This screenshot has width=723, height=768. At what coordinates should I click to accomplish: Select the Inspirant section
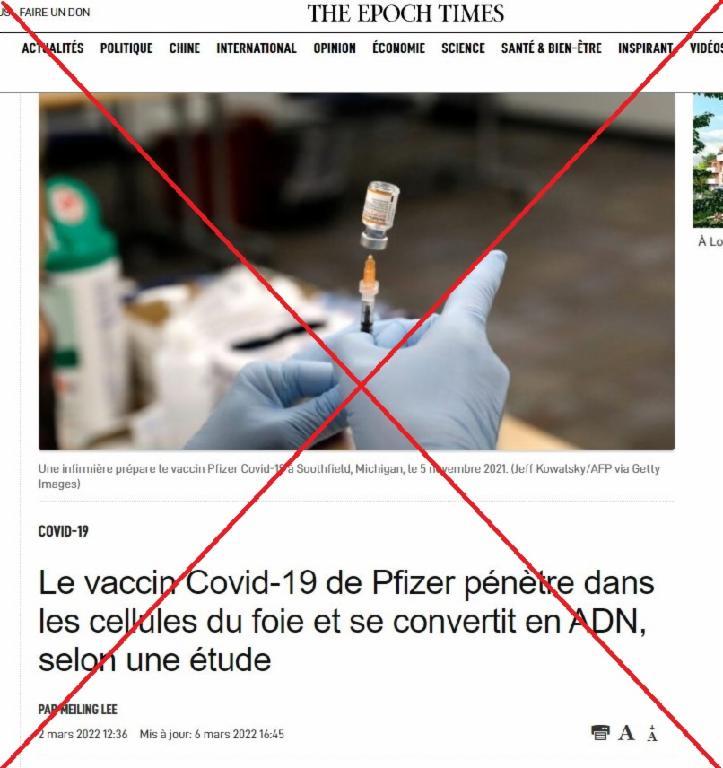[646, 48]
